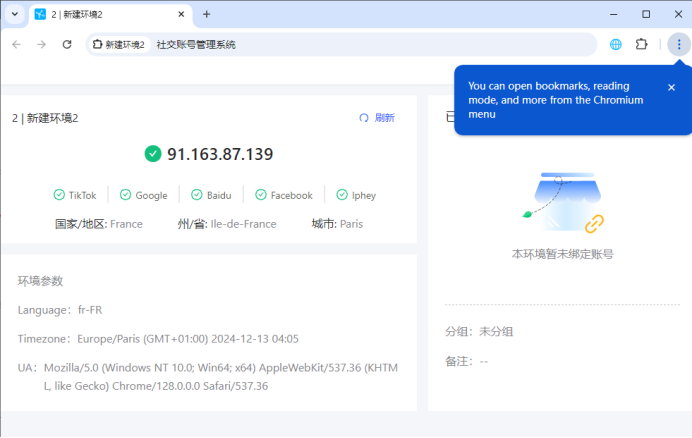Go back using the back arrow
692x438 pixels.
tap(16, 45)
